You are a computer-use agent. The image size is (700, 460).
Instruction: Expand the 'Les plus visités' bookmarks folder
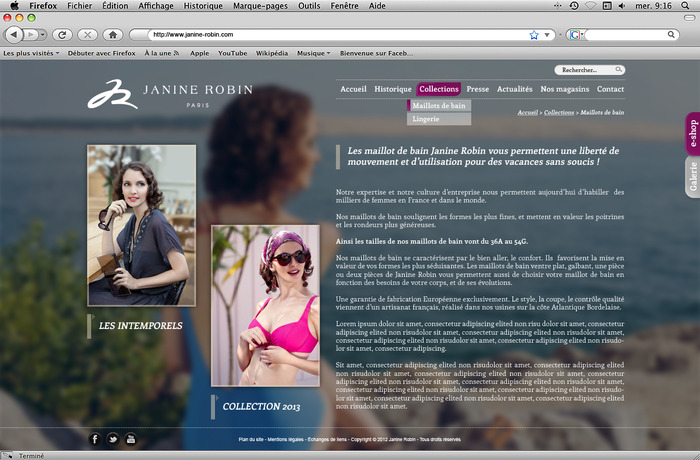coord(31,53)
